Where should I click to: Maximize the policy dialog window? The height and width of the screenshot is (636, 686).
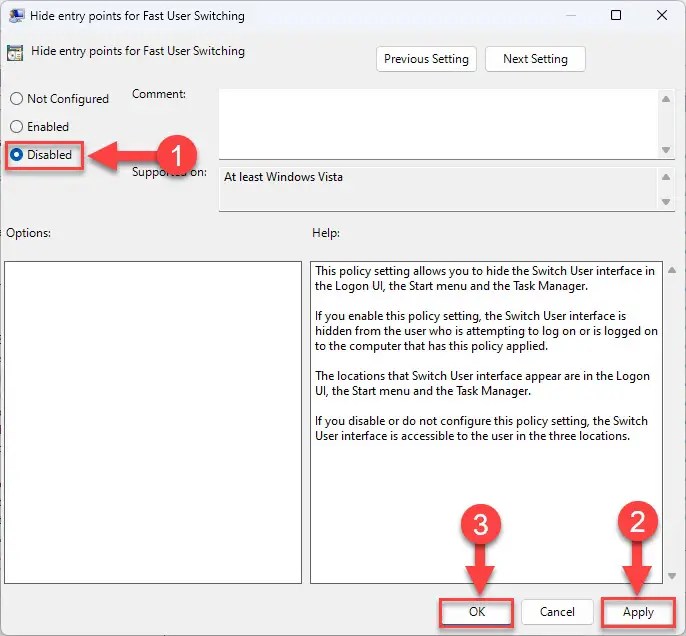[x=616, y=15]
